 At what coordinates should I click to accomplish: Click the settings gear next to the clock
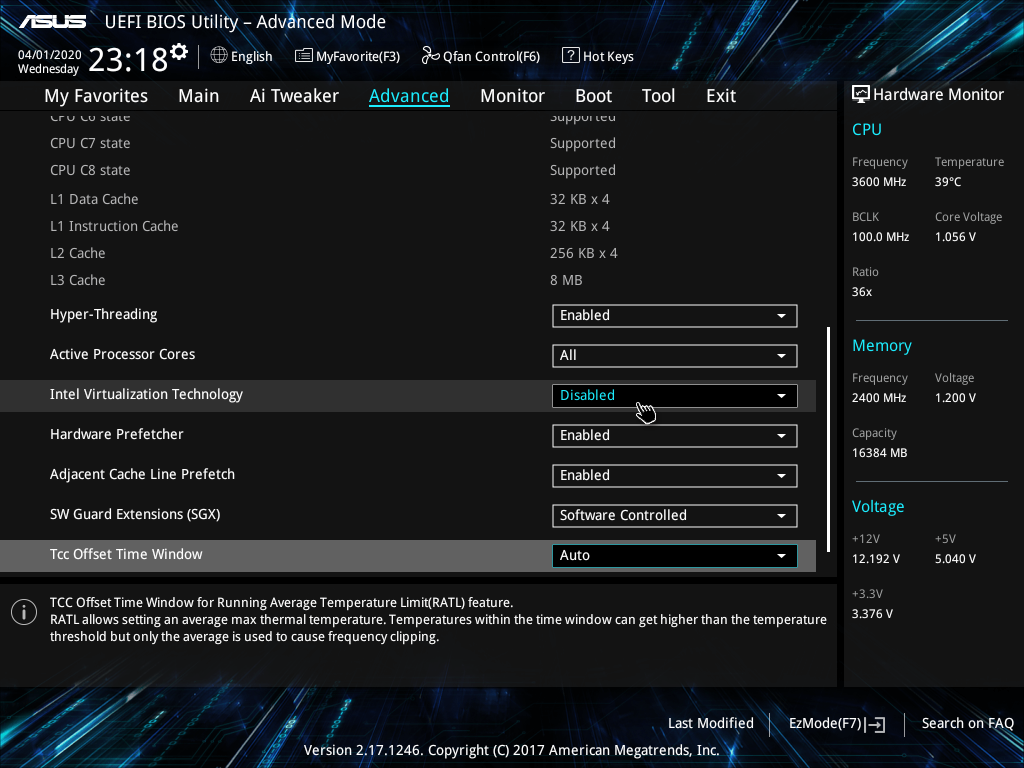(x=179, y=51)
